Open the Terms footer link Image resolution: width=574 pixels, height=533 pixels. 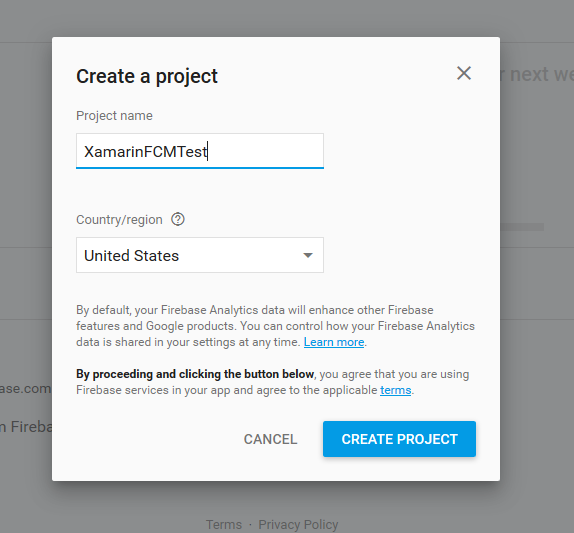tap(224, 524)
